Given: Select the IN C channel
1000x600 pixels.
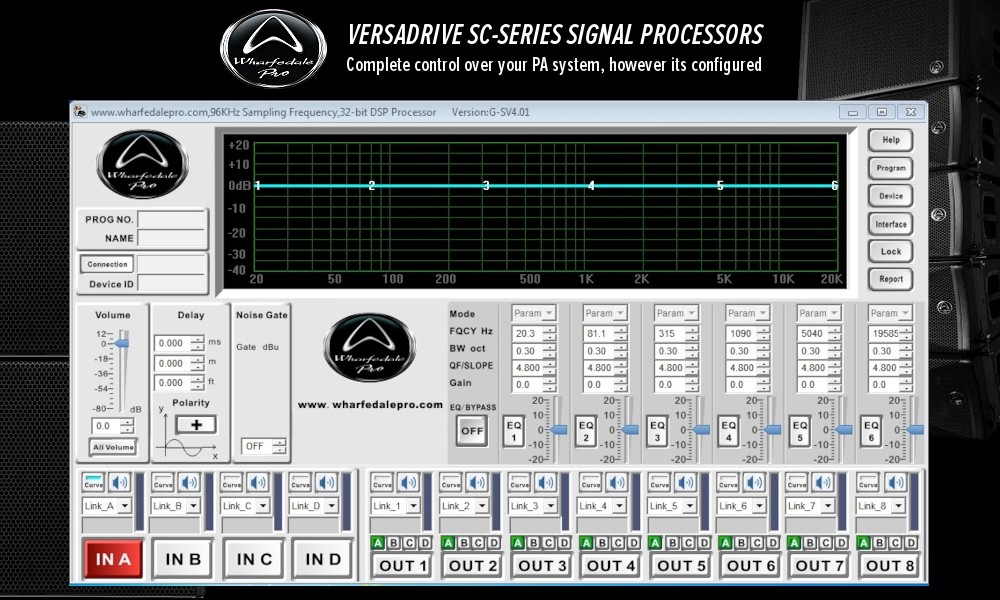Looking at the screenshot, I should tap(254, 559).
